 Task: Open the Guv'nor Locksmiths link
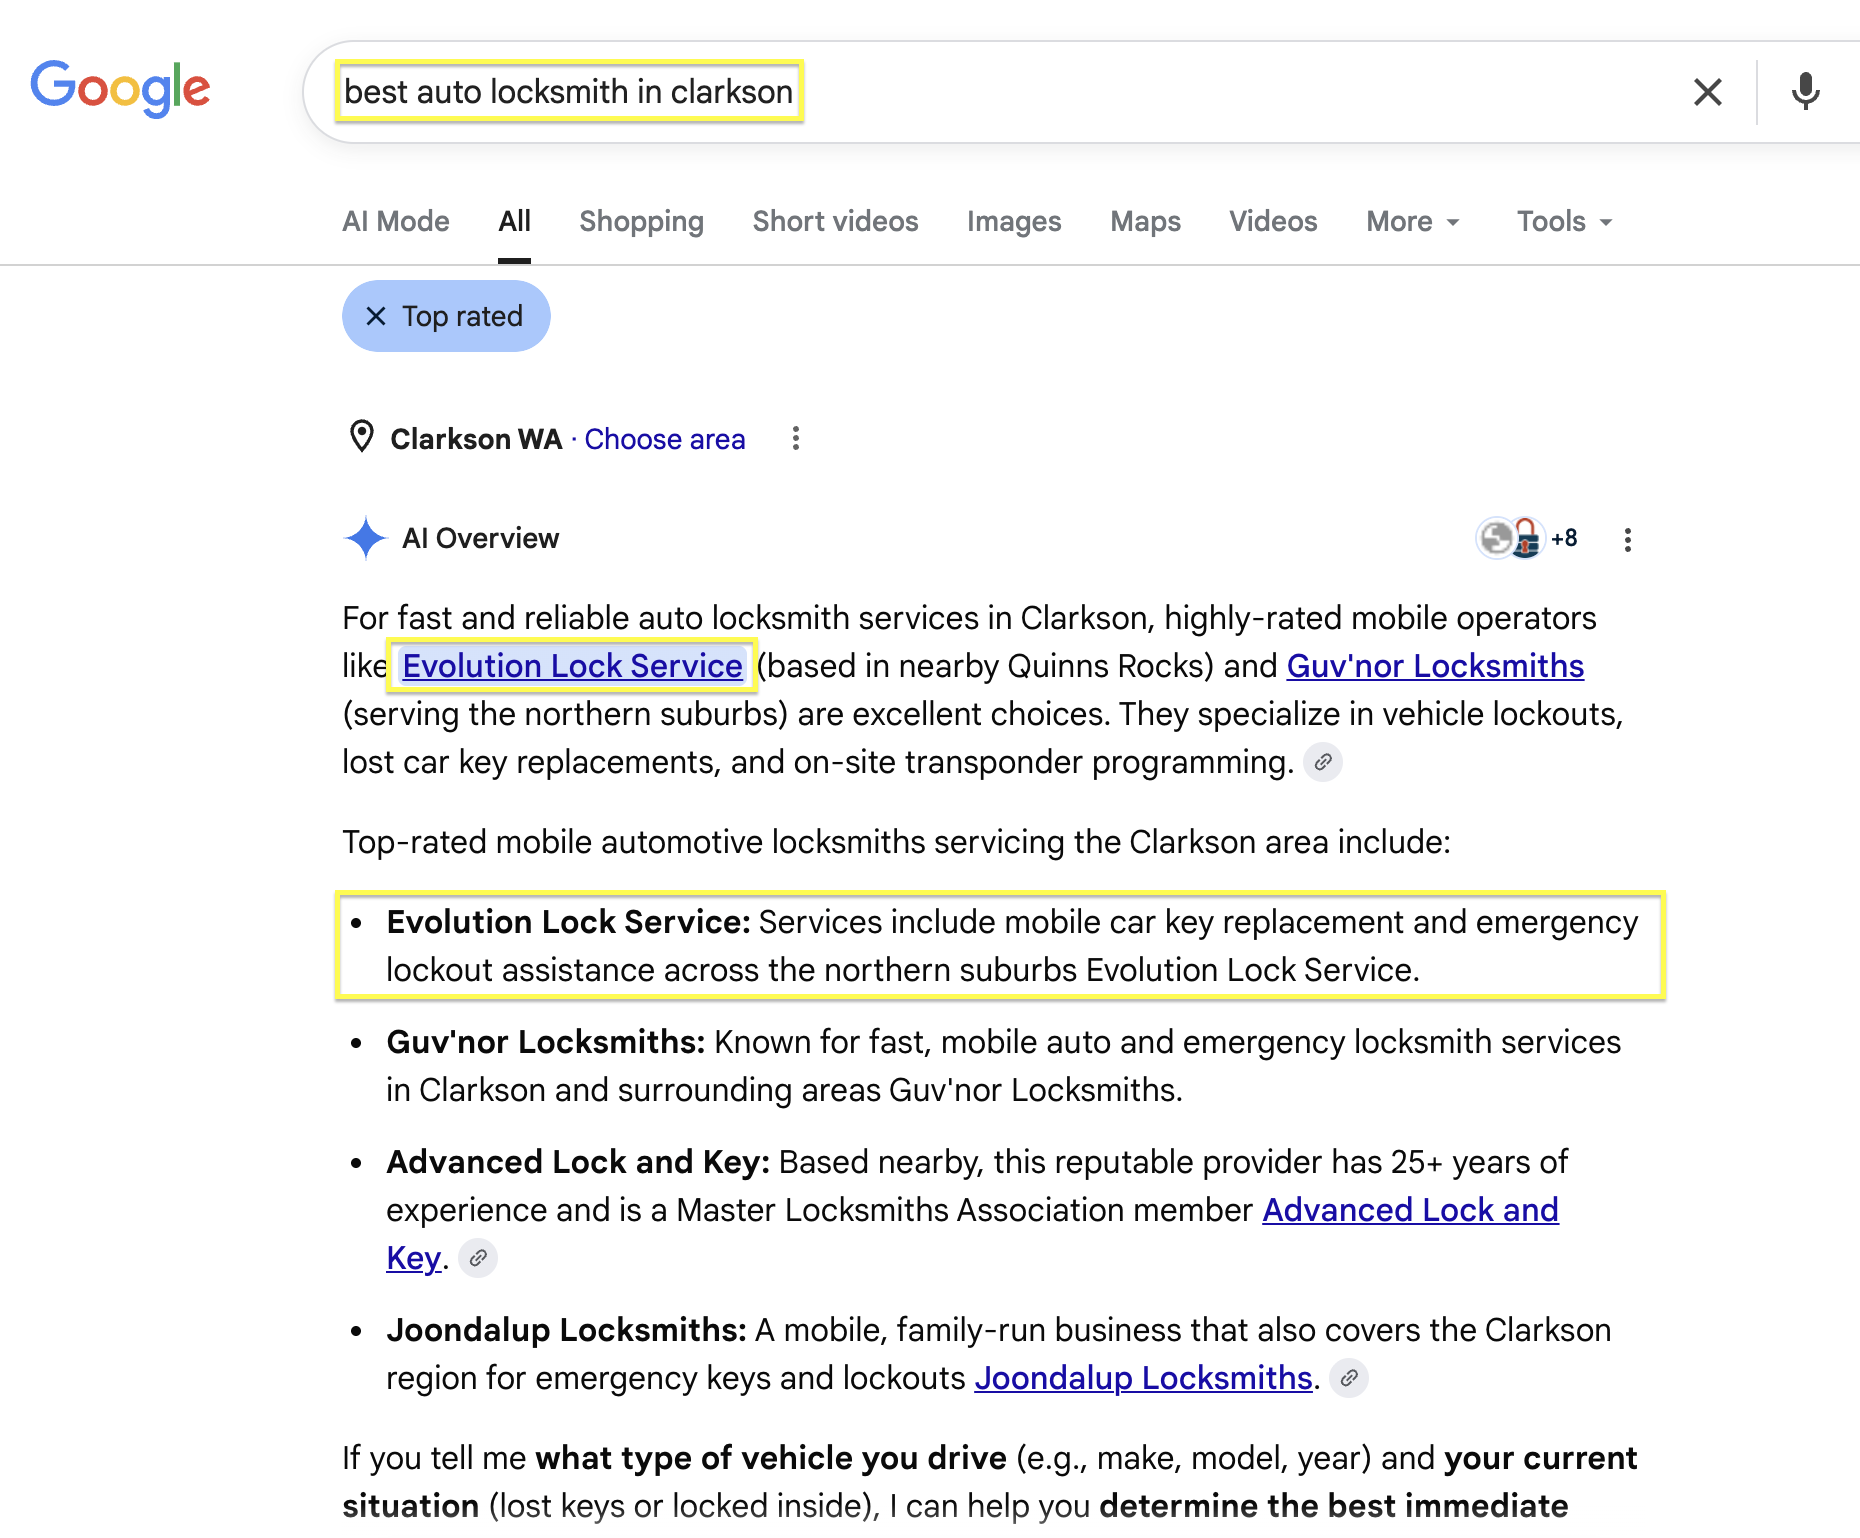(x=1435, y=666)
